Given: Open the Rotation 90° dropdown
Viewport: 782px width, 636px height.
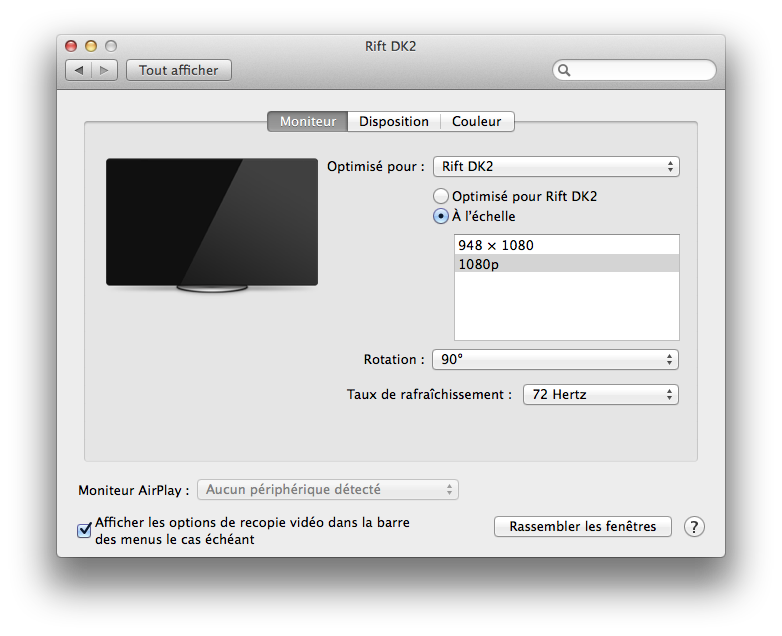Looking at the screenshot, I should coord(555,360).
